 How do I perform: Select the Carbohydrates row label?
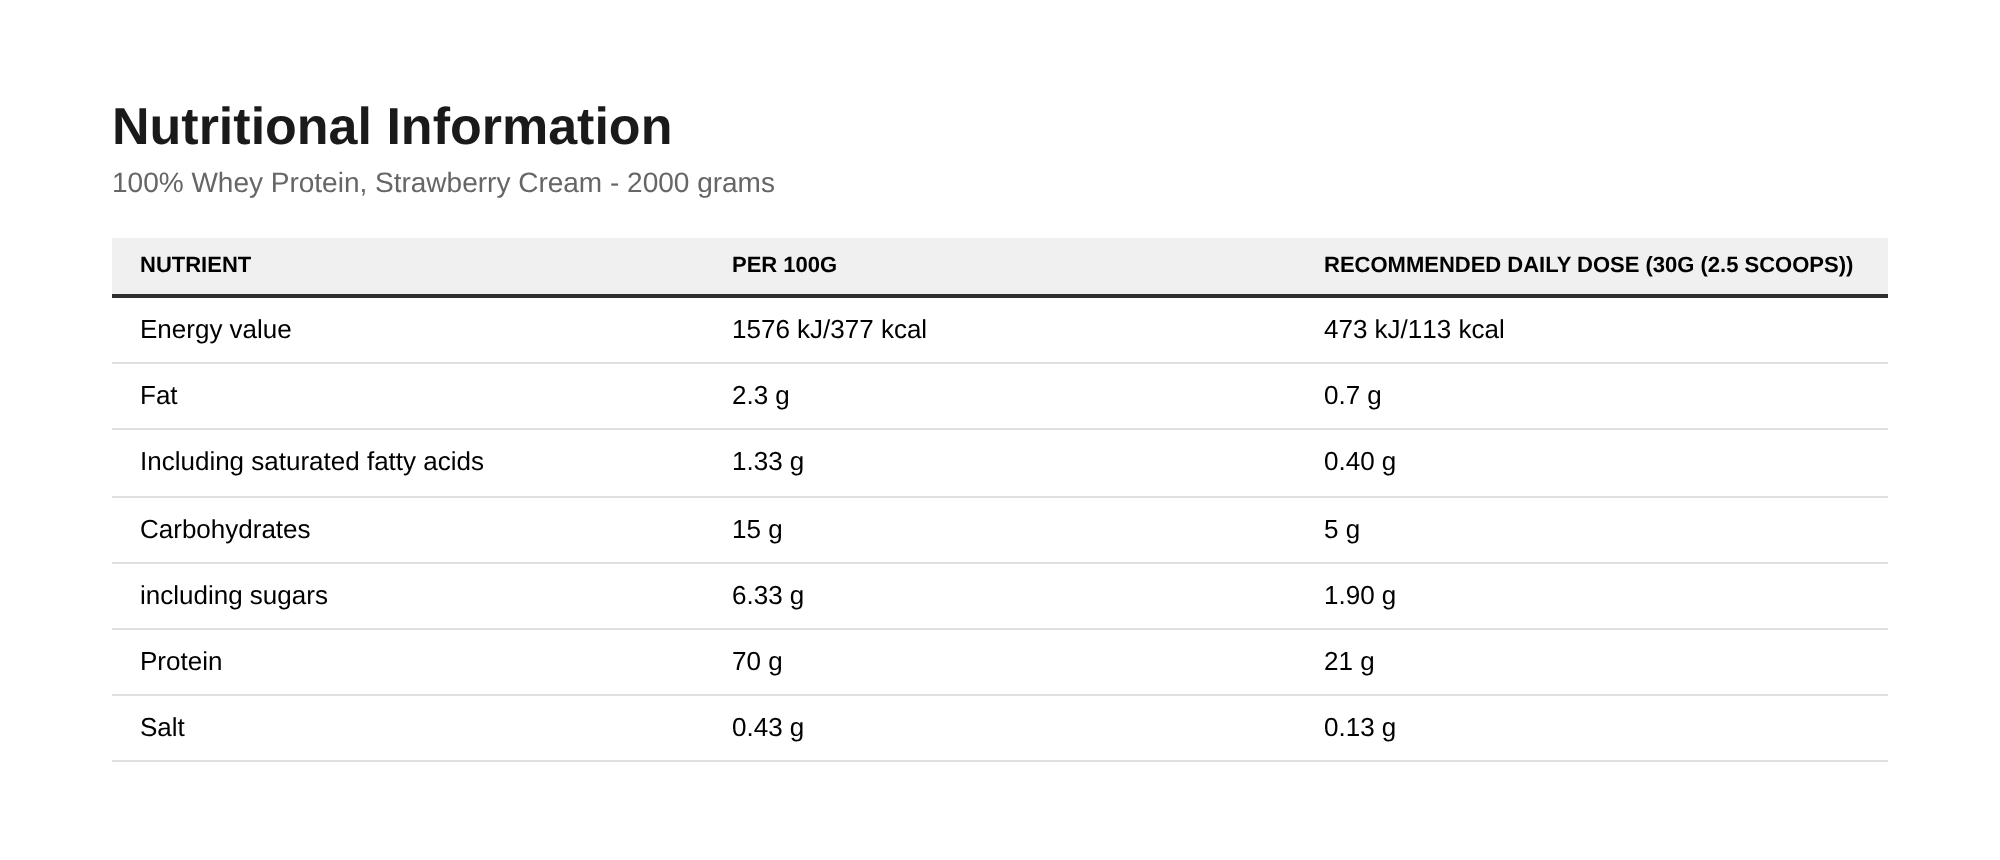pyautogui.click(x=225, y=529)
